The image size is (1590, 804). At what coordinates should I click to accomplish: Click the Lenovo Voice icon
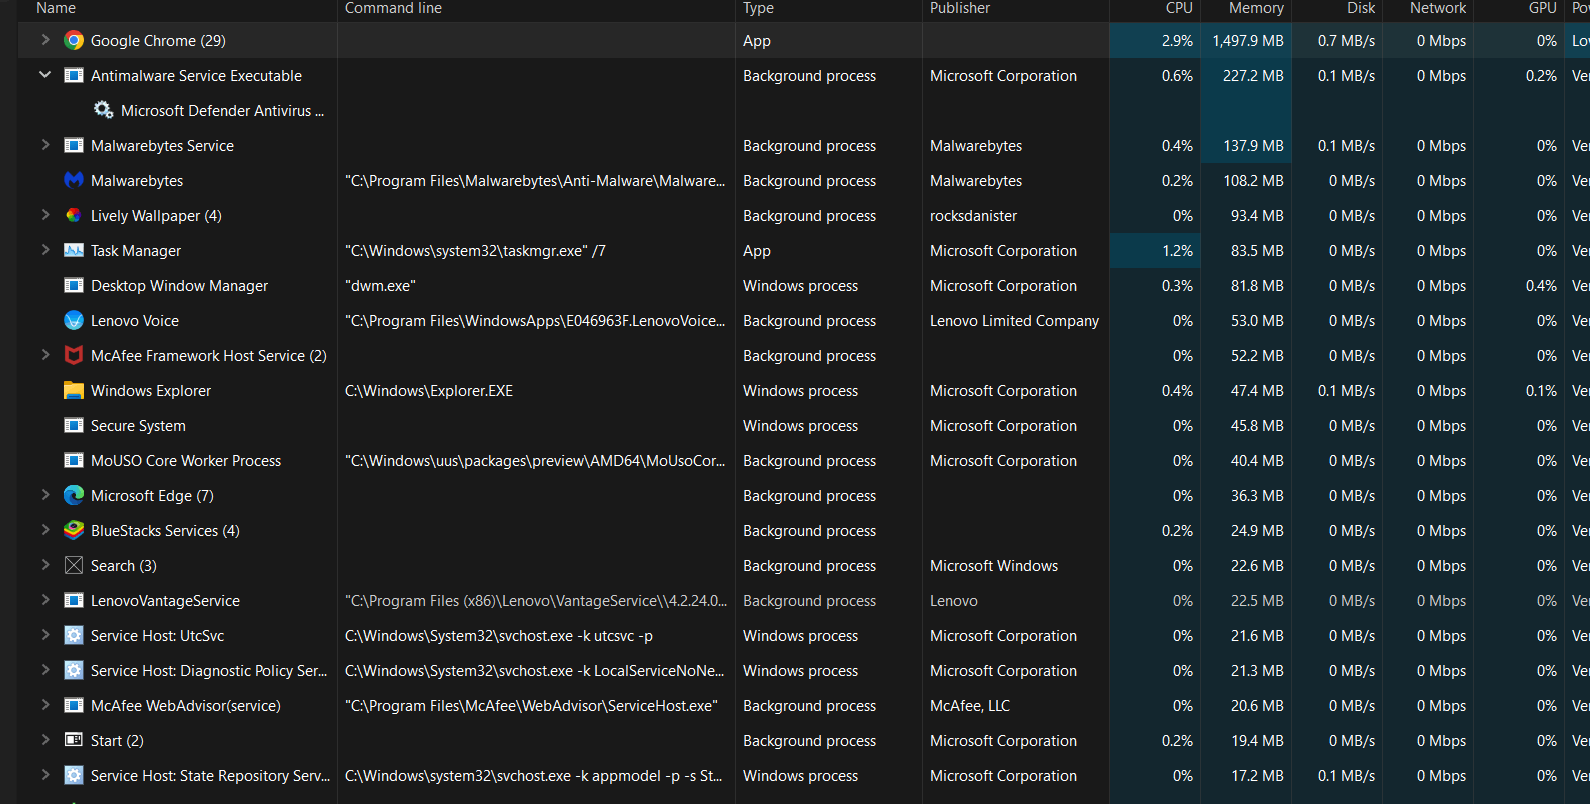(x=74, y=320)
